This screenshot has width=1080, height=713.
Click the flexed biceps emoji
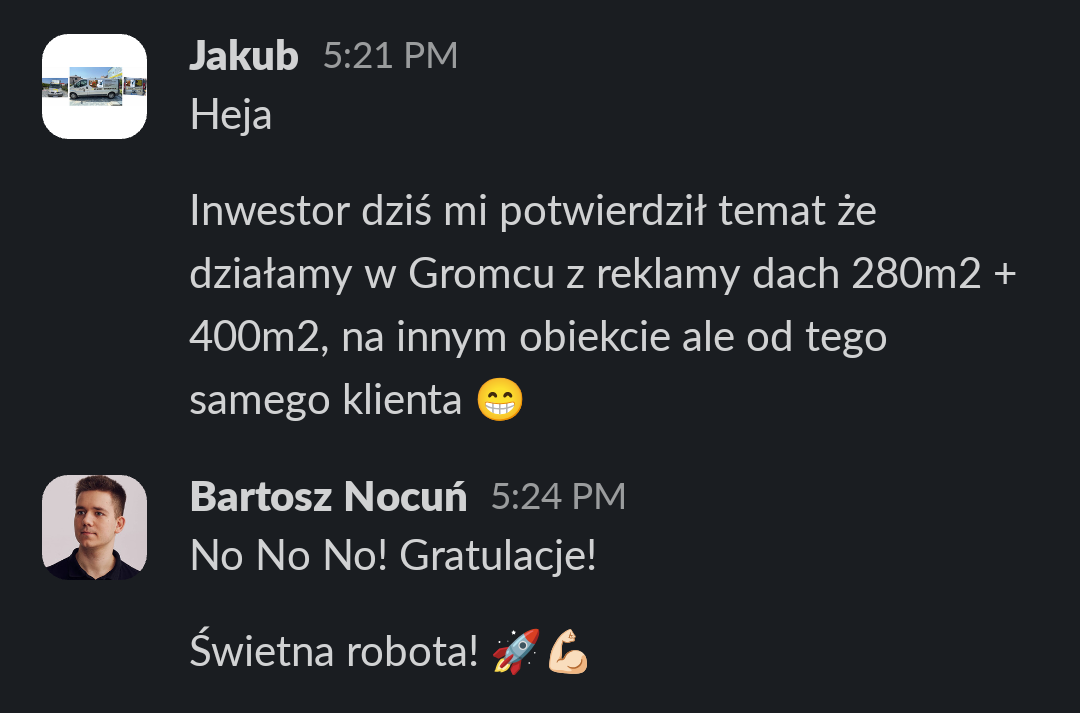(x=568, y=651)
